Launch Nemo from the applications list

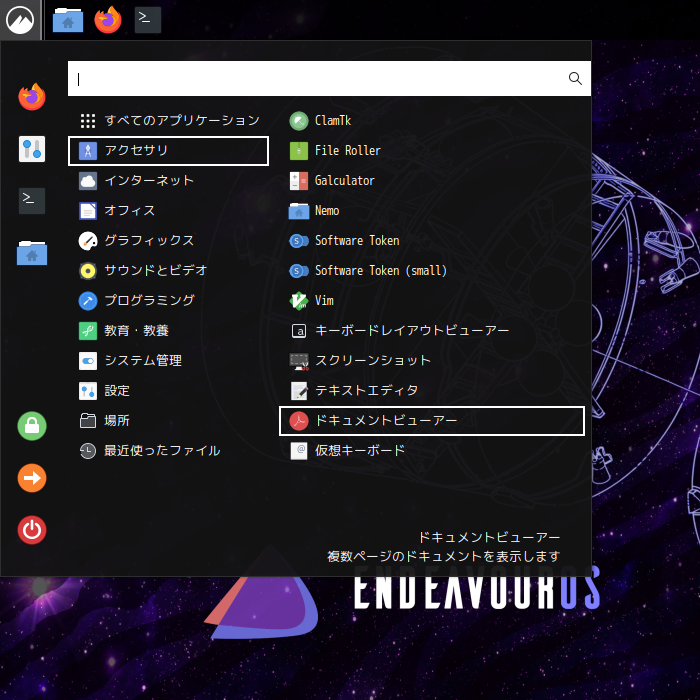(x=432, y=210)
